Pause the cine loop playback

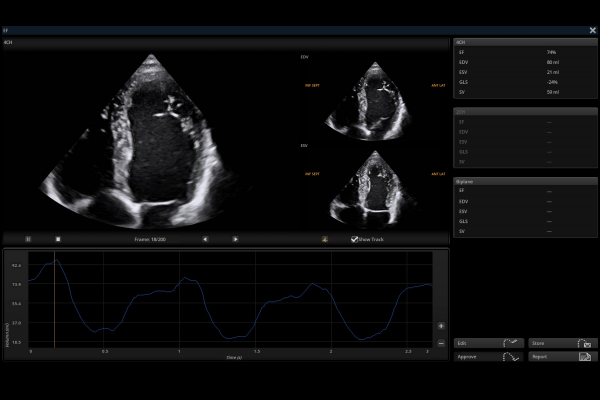(x=28, y=239)
